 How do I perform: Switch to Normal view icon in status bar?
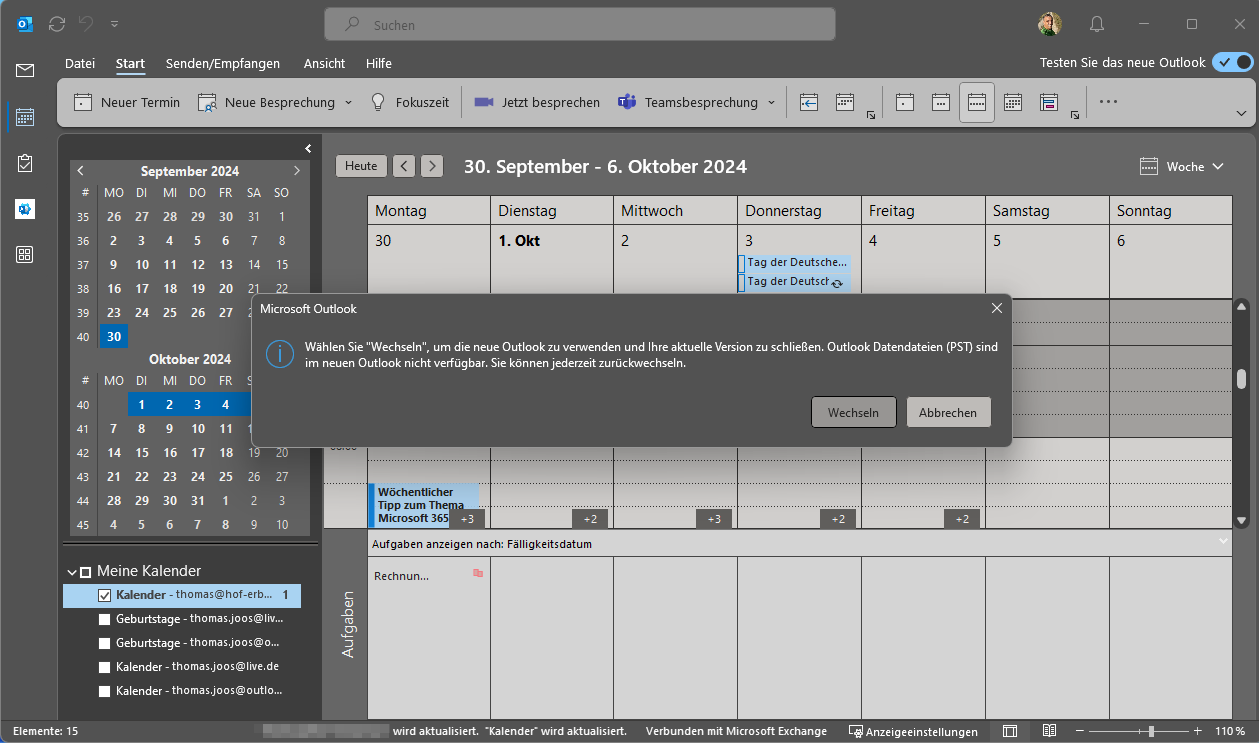point(1010,732)
